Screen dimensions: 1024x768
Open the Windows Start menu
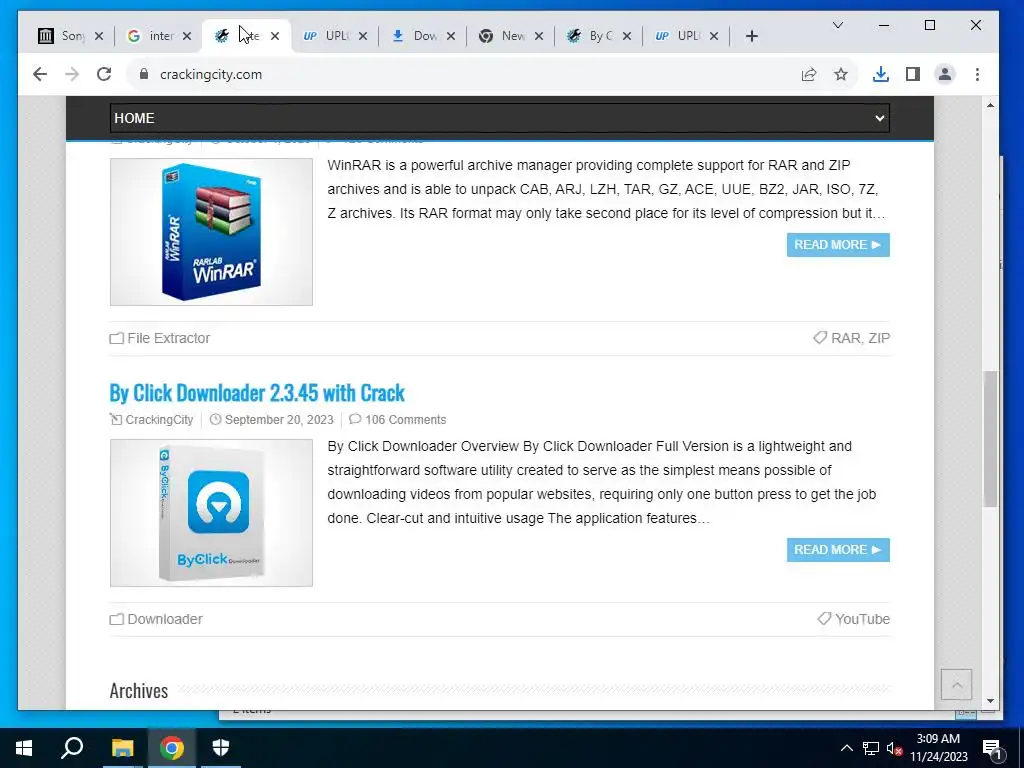pyautogui.click(x=24, y=748)
